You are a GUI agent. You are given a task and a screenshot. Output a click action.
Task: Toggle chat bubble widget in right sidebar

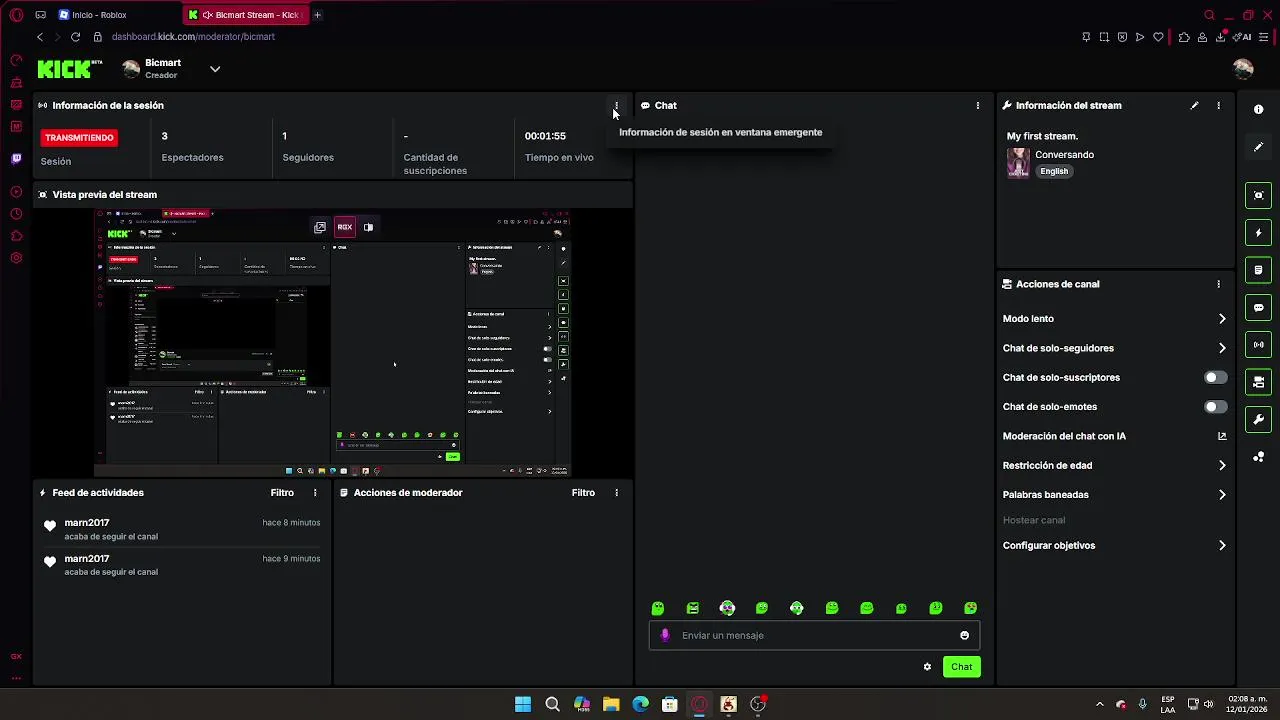pos(1259,308)
